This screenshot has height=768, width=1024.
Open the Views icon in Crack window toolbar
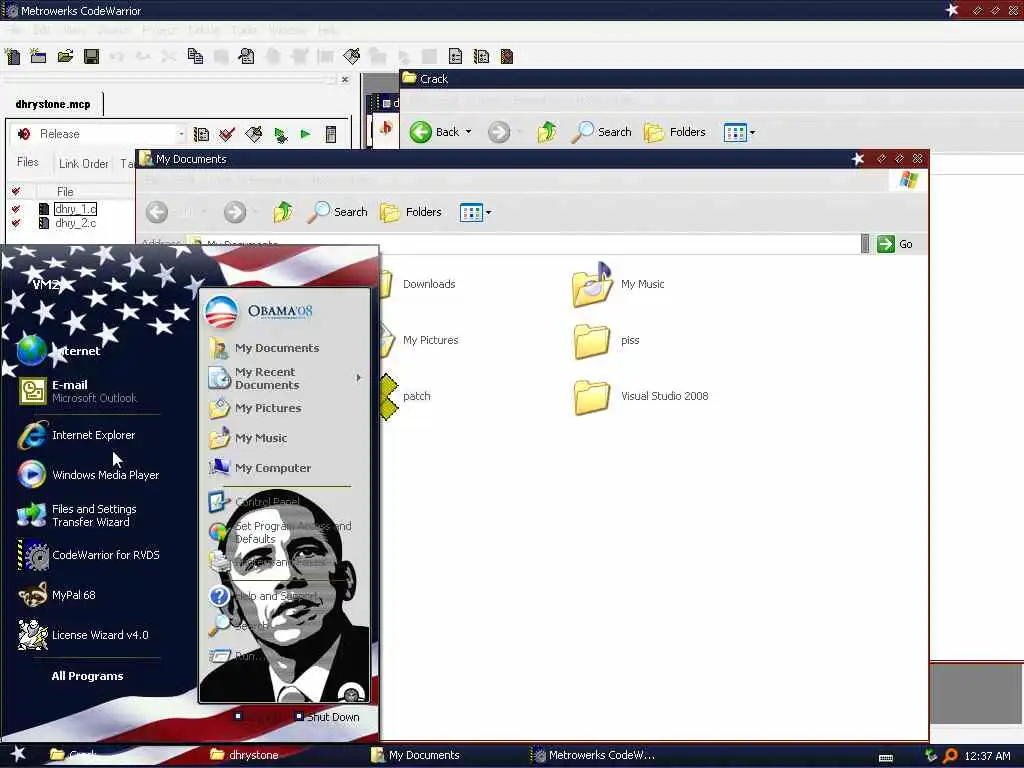[x=735, y=133]
